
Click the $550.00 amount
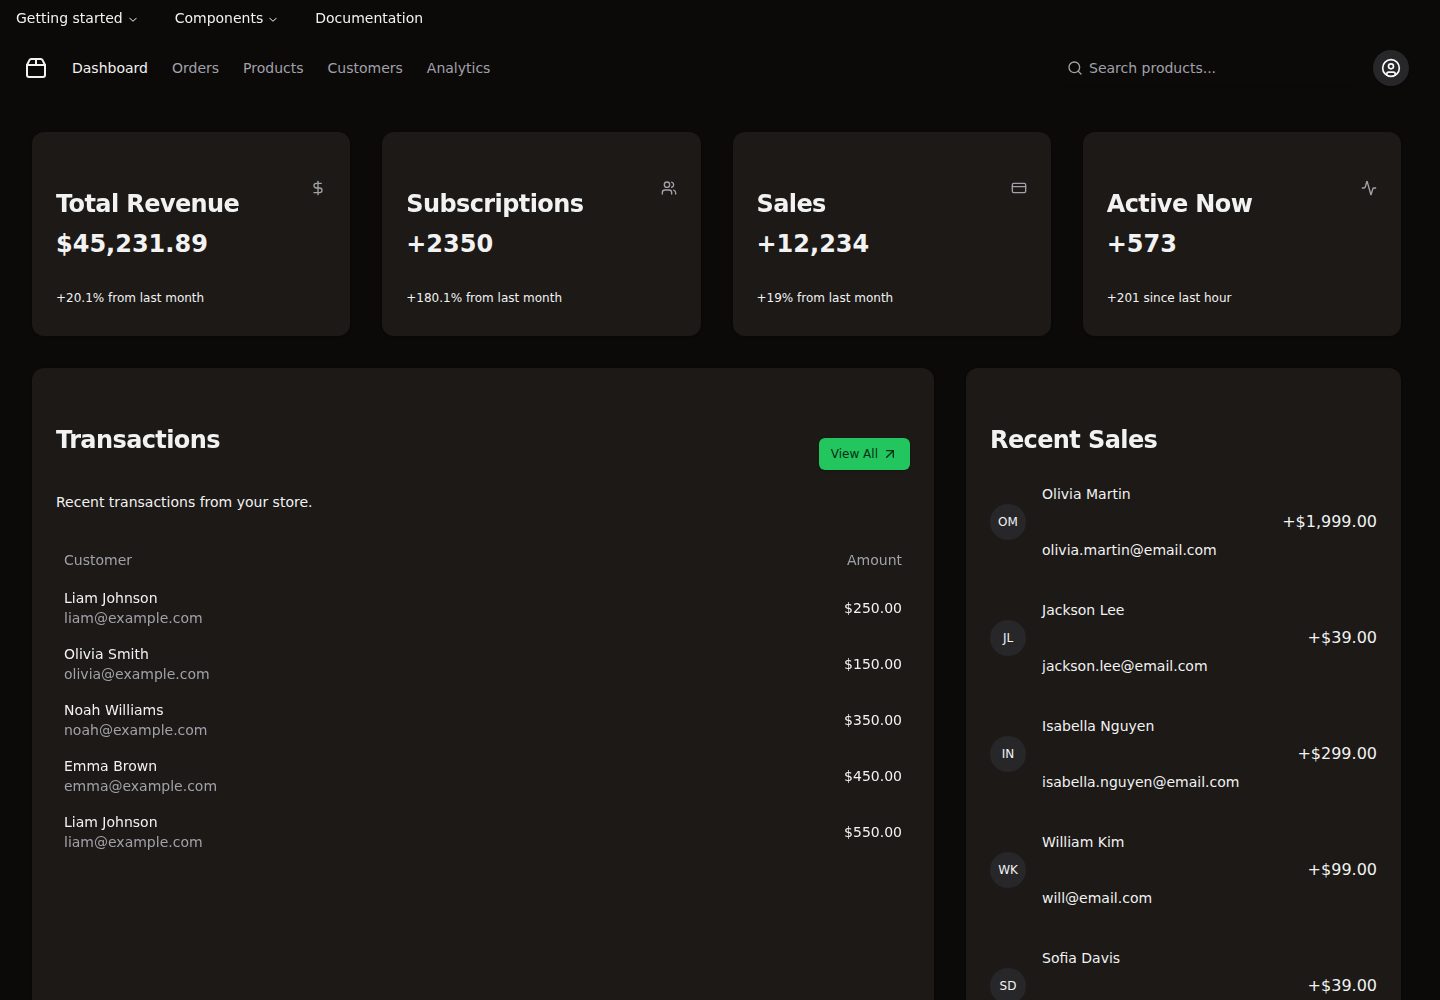(873, 832)
